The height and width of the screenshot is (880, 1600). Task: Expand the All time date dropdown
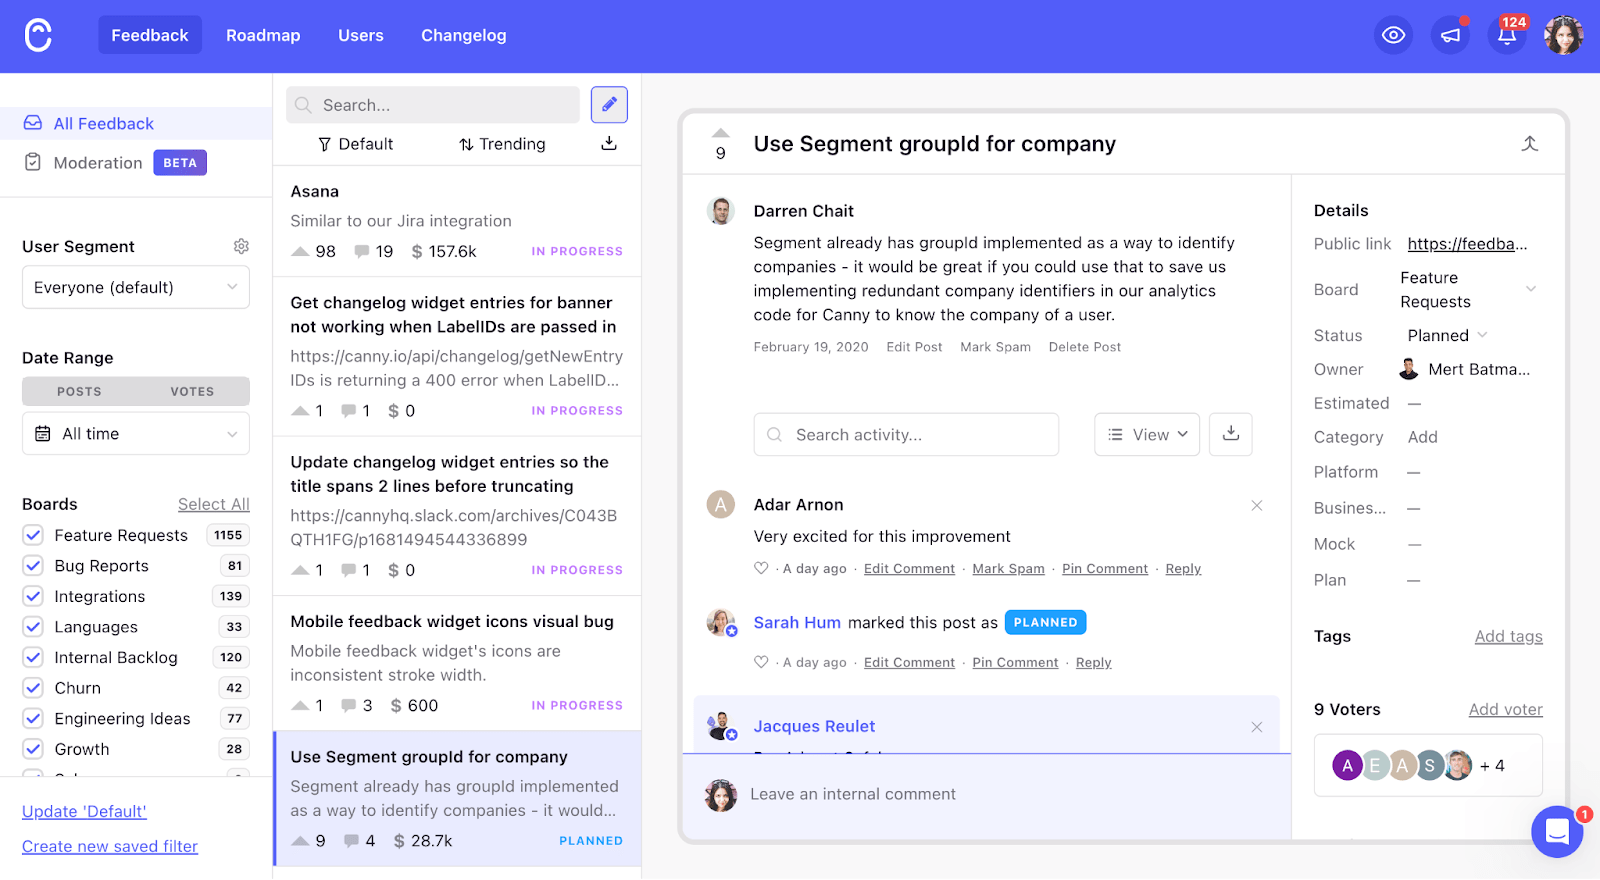coord(136,434)
